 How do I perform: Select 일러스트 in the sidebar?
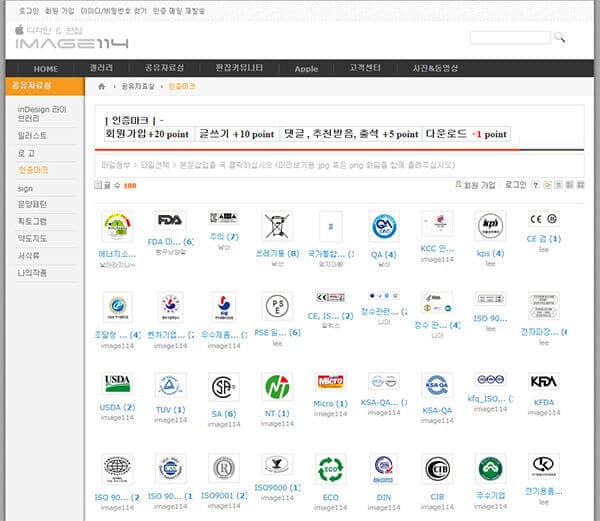[x=32, y=136]
